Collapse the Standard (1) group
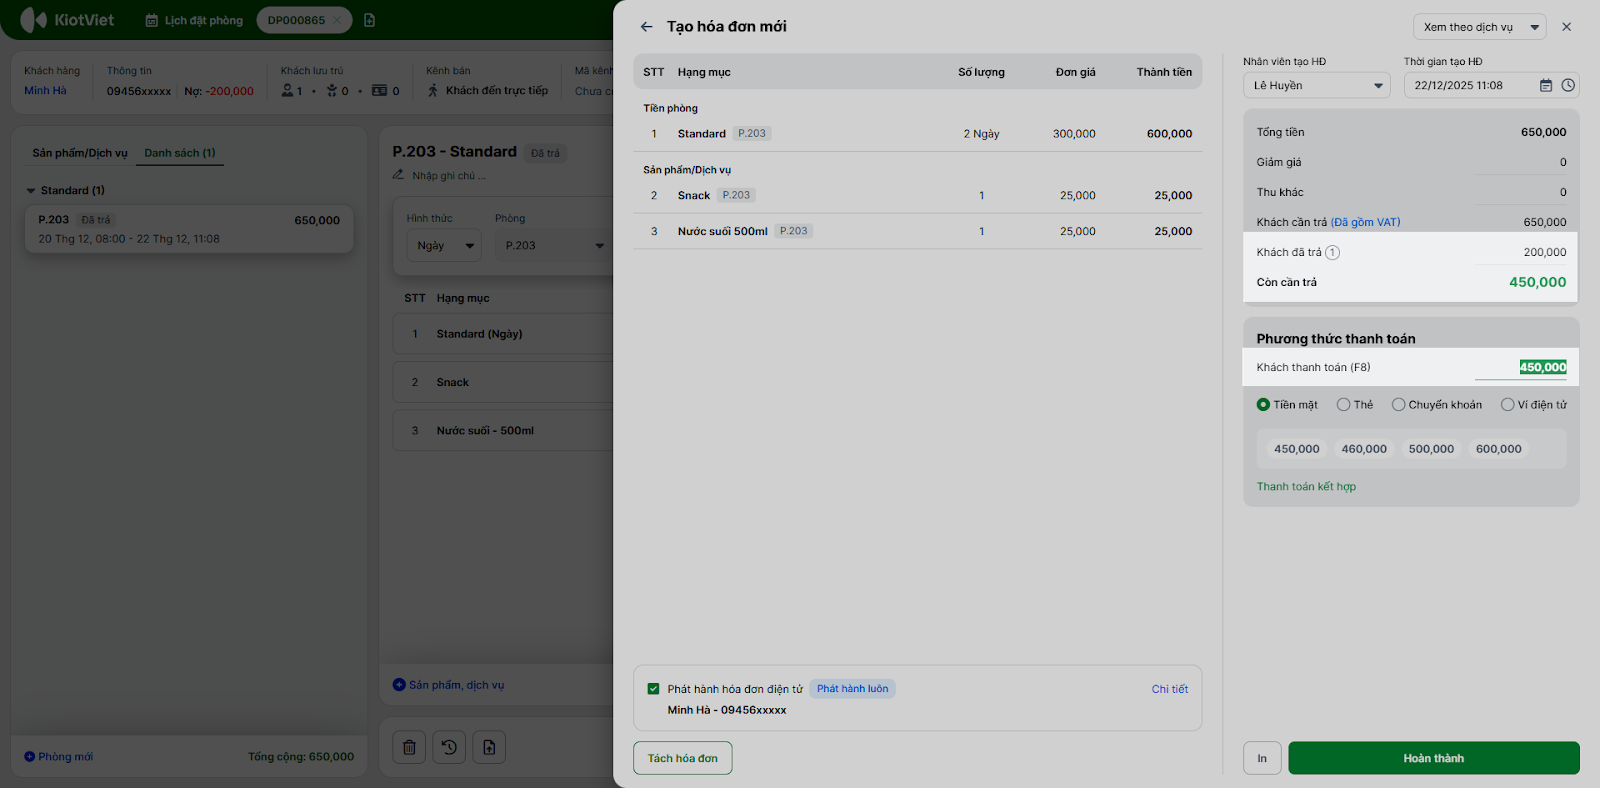1600x788 pixels. [x=31, y=191]
